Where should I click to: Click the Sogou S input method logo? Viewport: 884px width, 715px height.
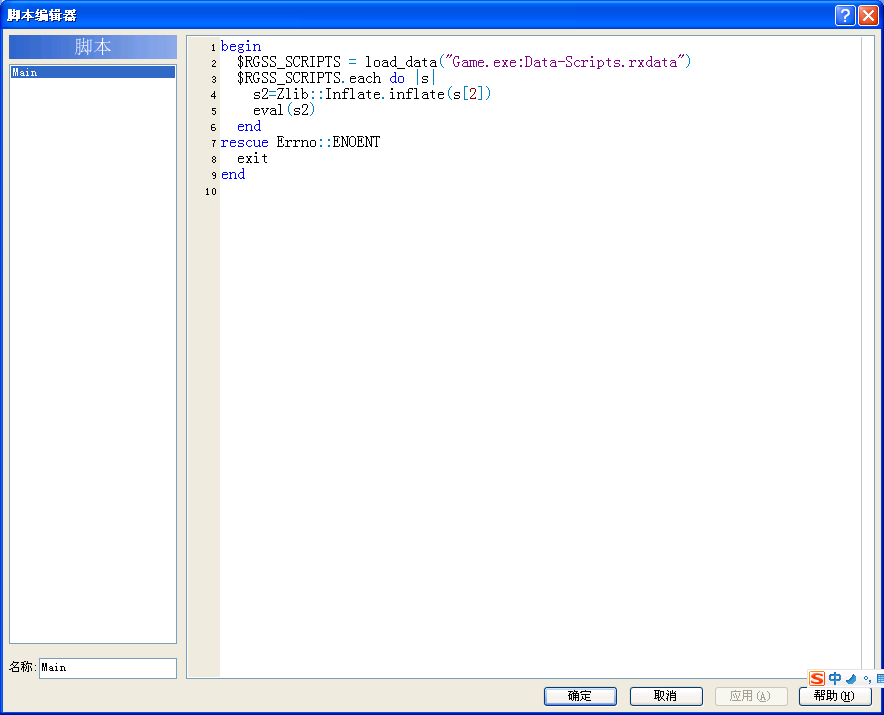click(x=817, y=678)
